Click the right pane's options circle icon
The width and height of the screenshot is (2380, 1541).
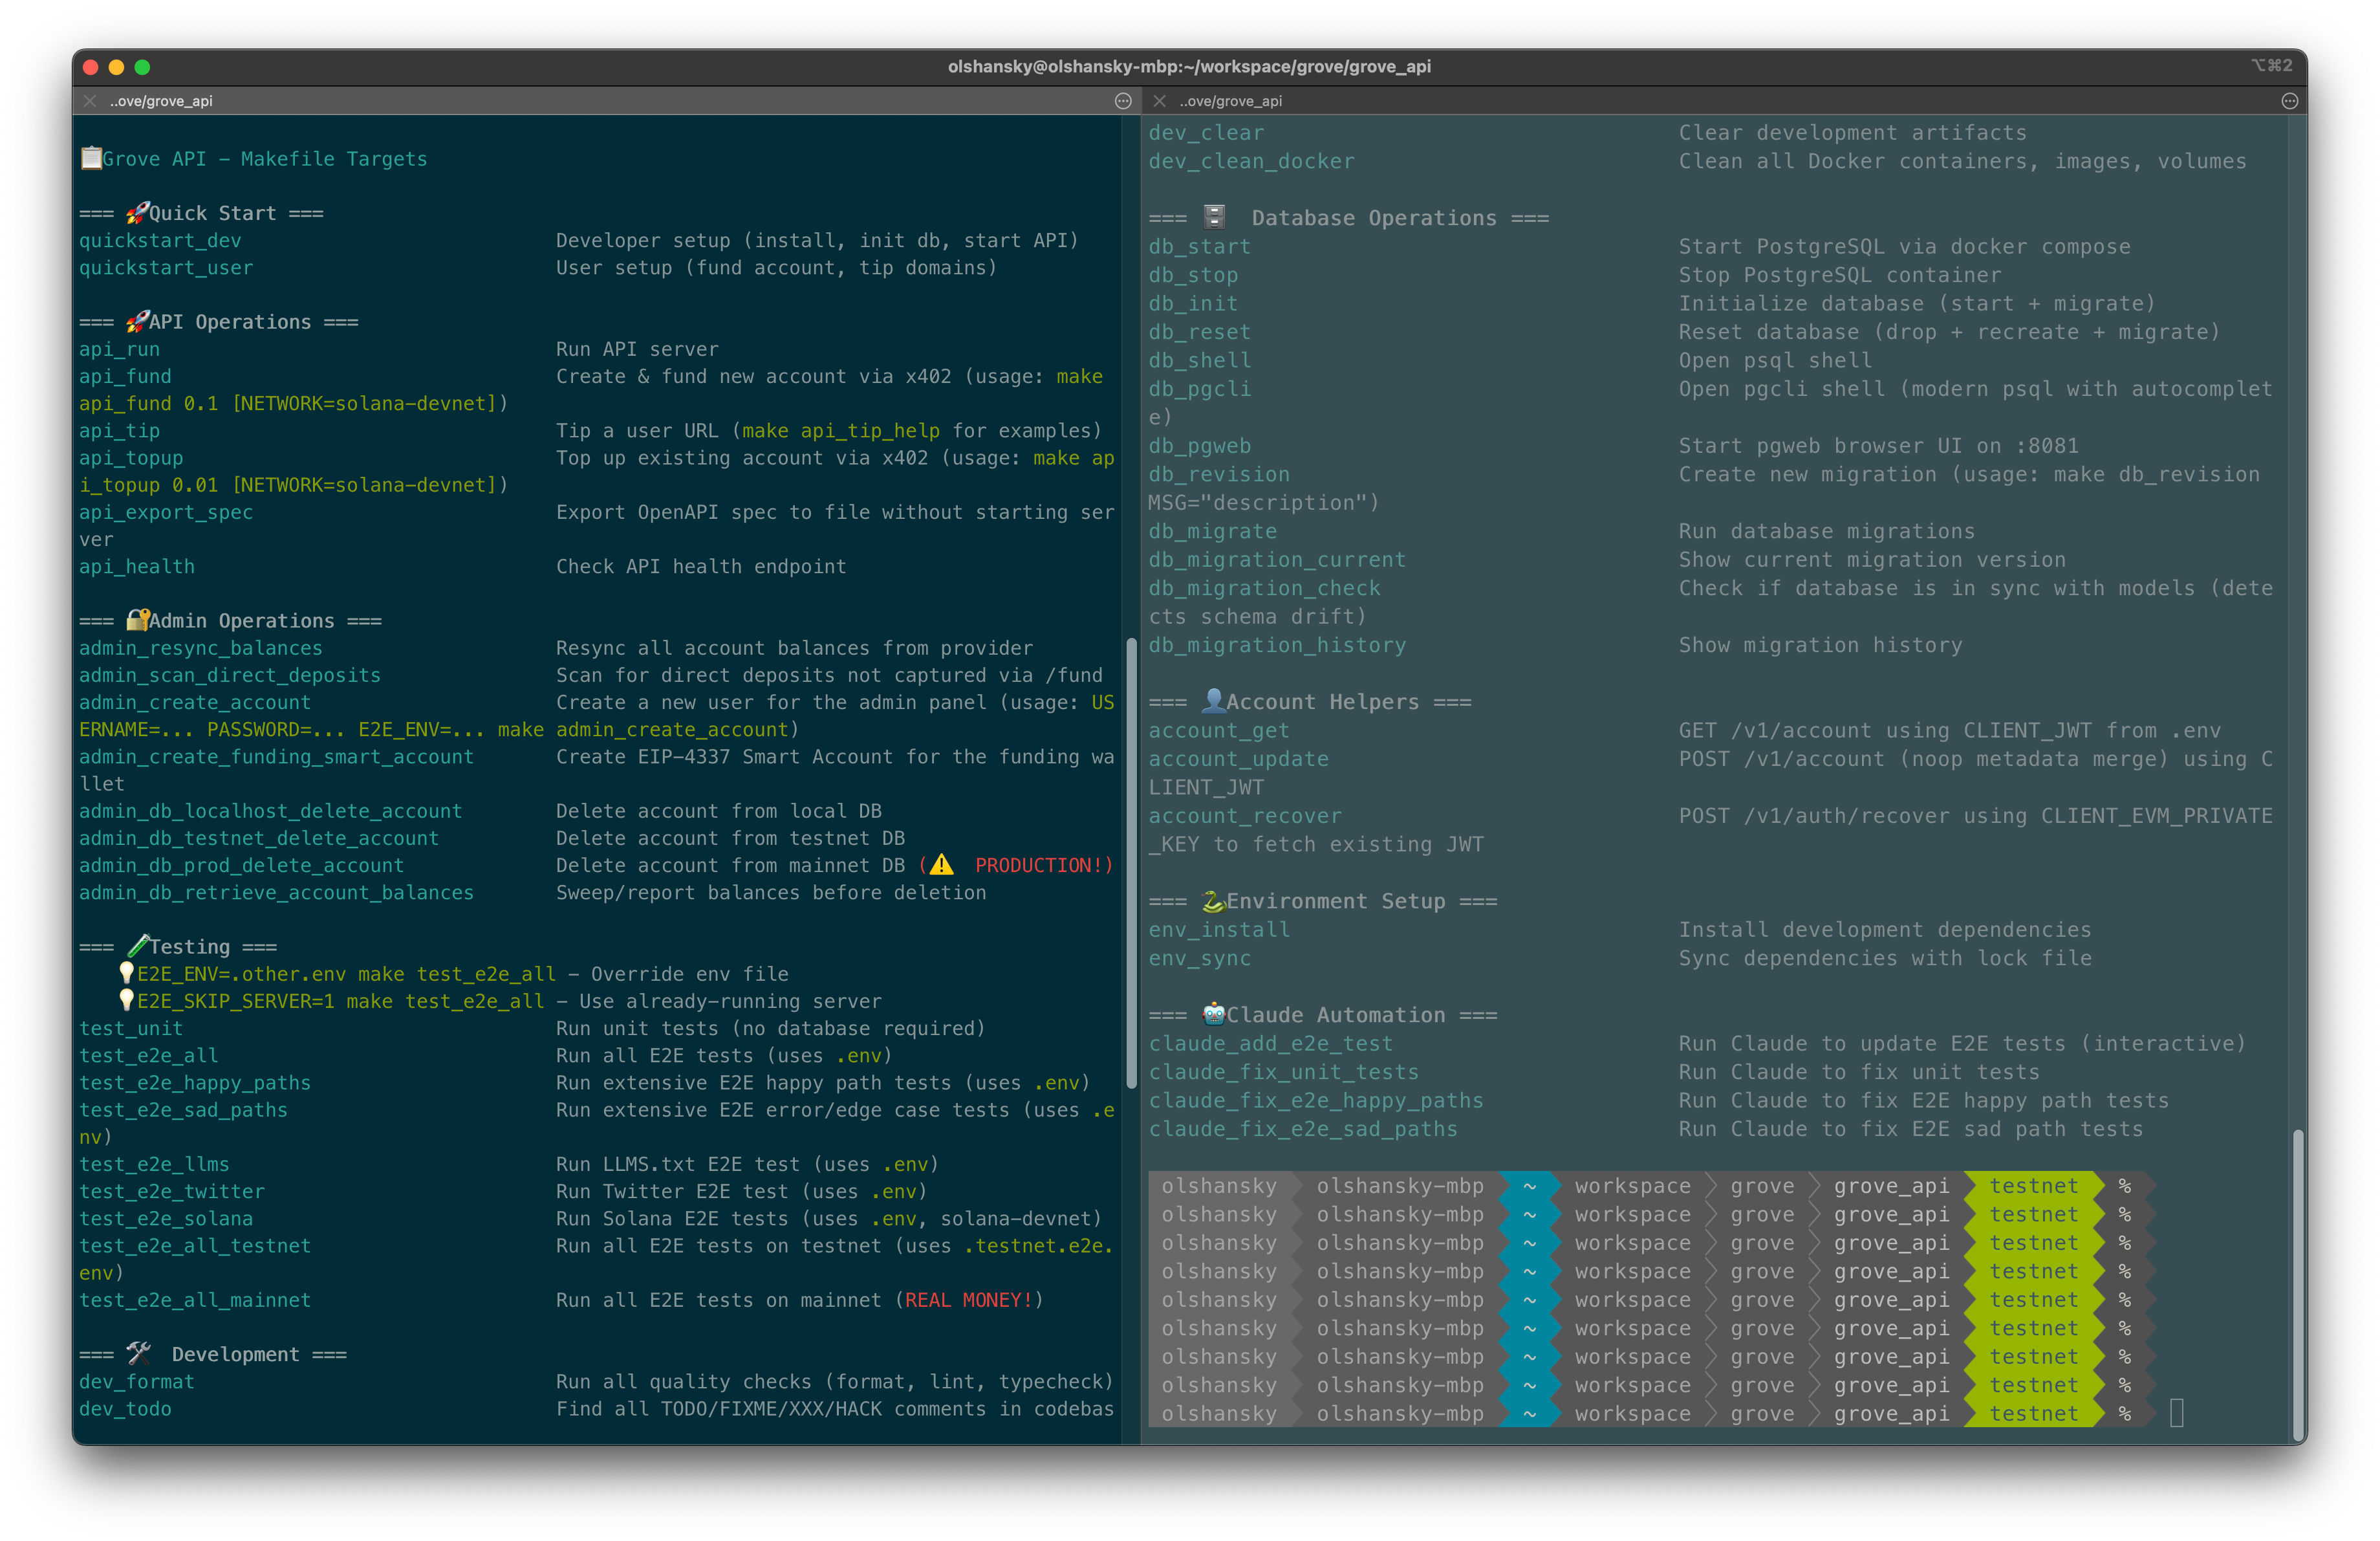click(2289, 101)
